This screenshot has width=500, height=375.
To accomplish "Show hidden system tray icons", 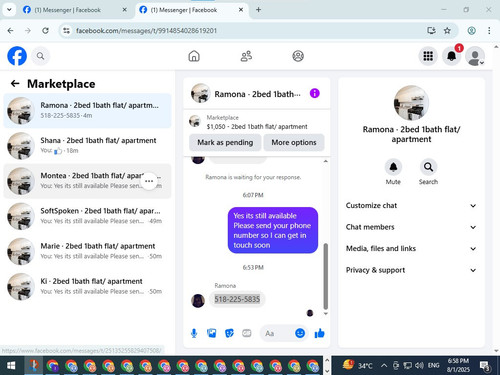I will pos(384,366).
